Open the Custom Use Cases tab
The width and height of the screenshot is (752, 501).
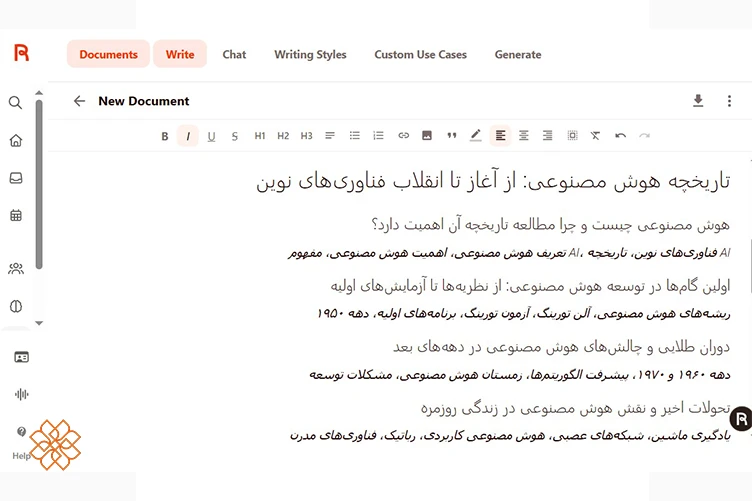pyautogui.click(x=421, y=55)
